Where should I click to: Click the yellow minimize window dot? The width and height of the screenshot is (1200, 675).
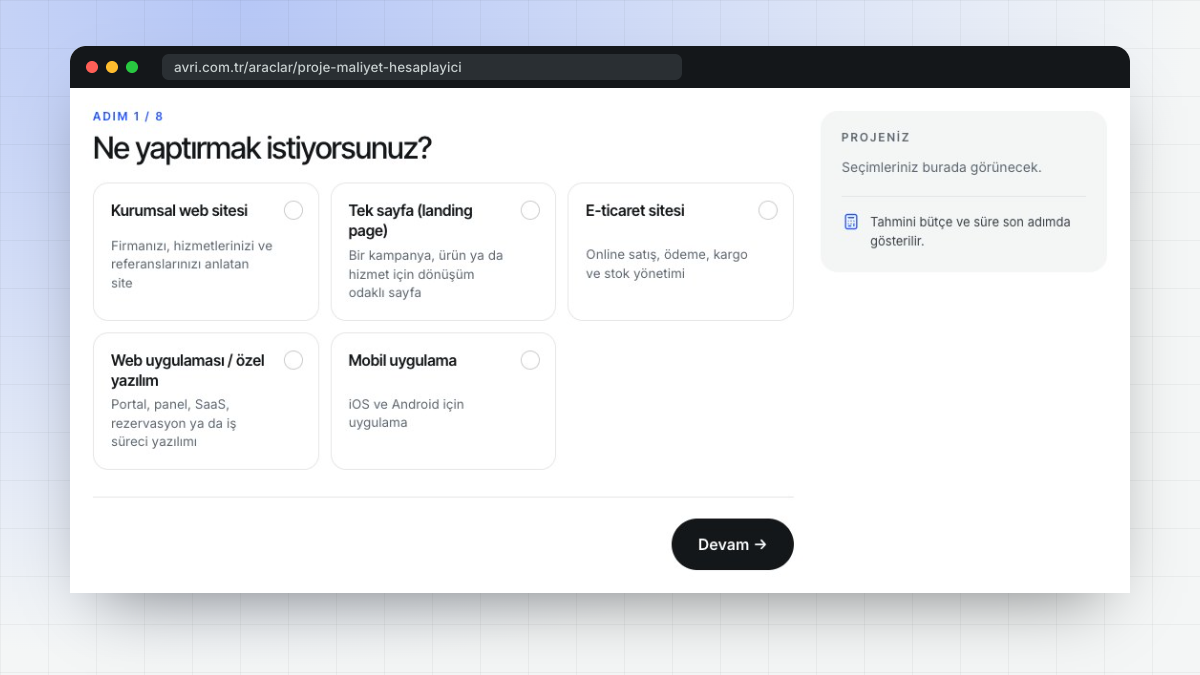(112, 67)
